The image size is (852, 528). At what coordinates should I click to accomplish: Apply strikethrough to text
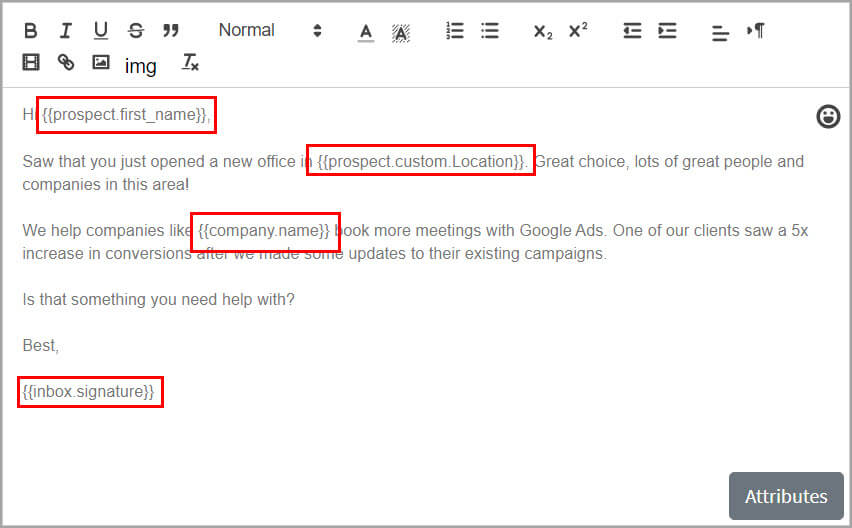136,31
